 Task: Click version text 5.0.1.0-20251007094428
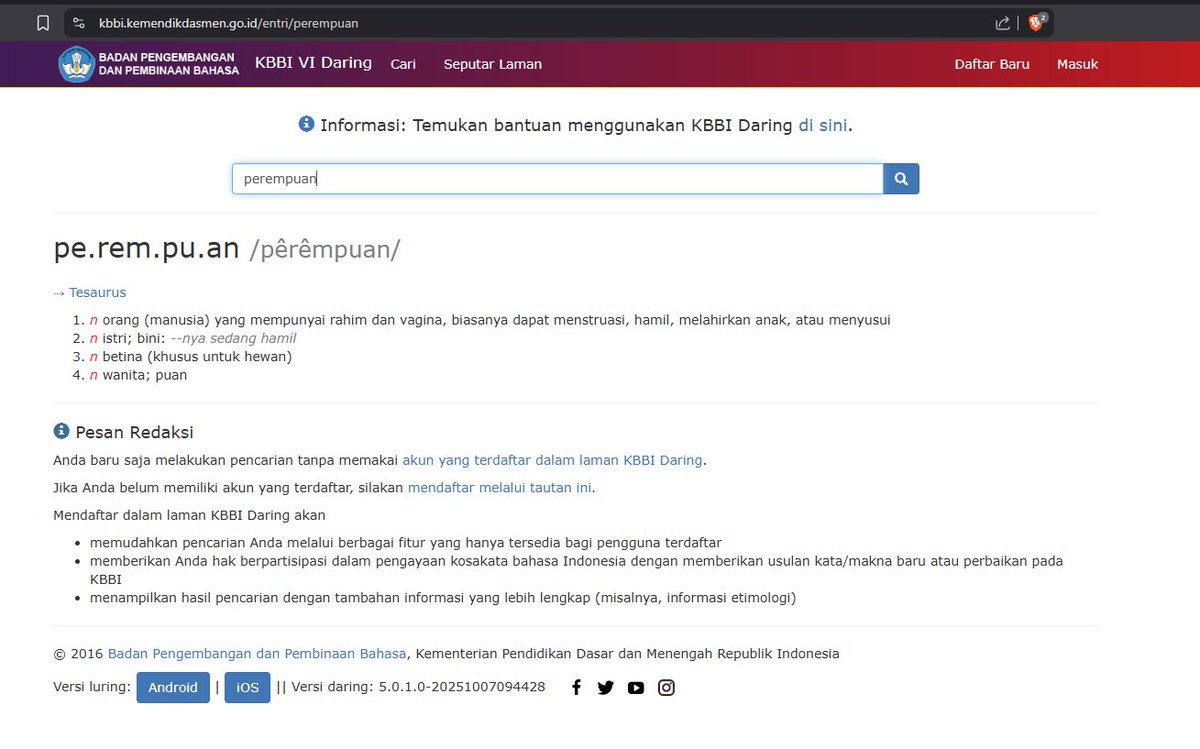(x=462, y=687)
